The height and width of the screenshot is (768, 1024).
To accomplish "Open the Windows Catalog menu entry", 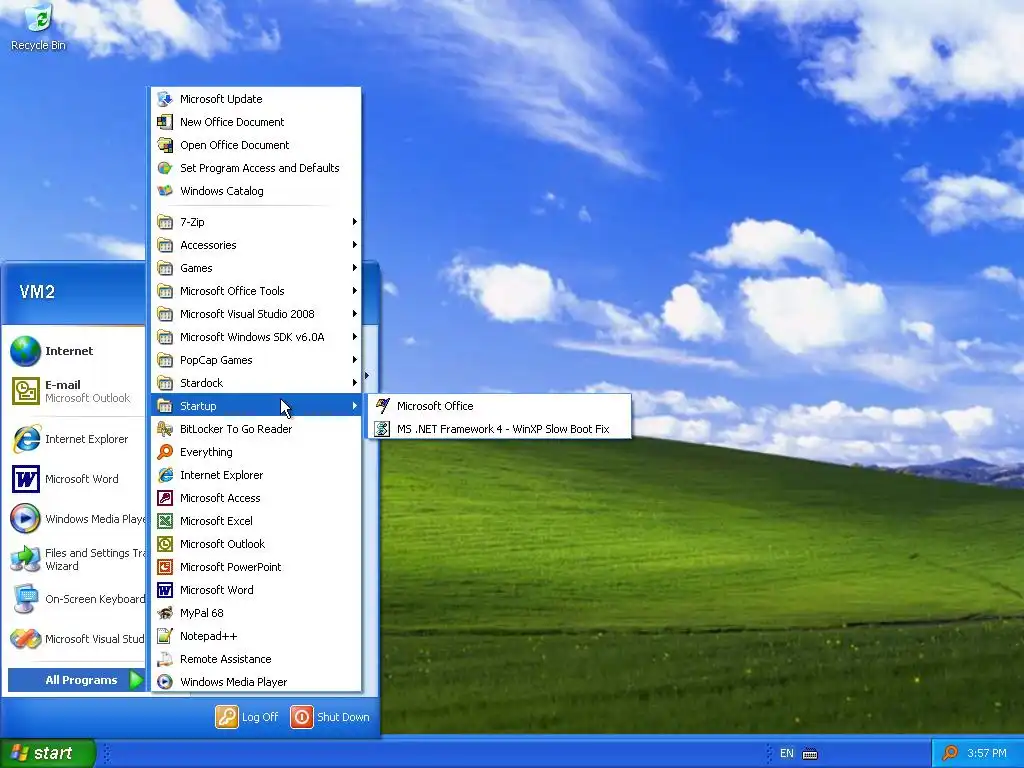I will (256, 191).
